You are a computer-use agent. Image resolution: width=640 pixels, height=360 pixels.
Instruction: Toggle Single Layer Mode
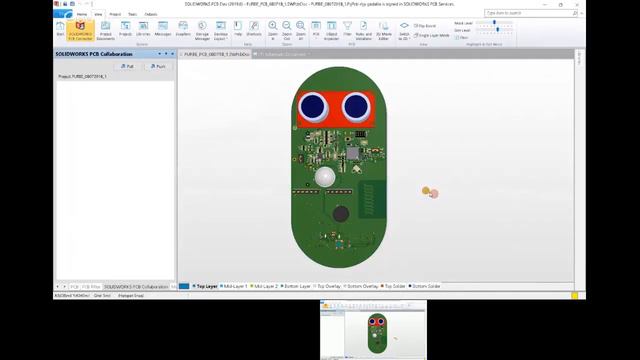pos(431,36)
